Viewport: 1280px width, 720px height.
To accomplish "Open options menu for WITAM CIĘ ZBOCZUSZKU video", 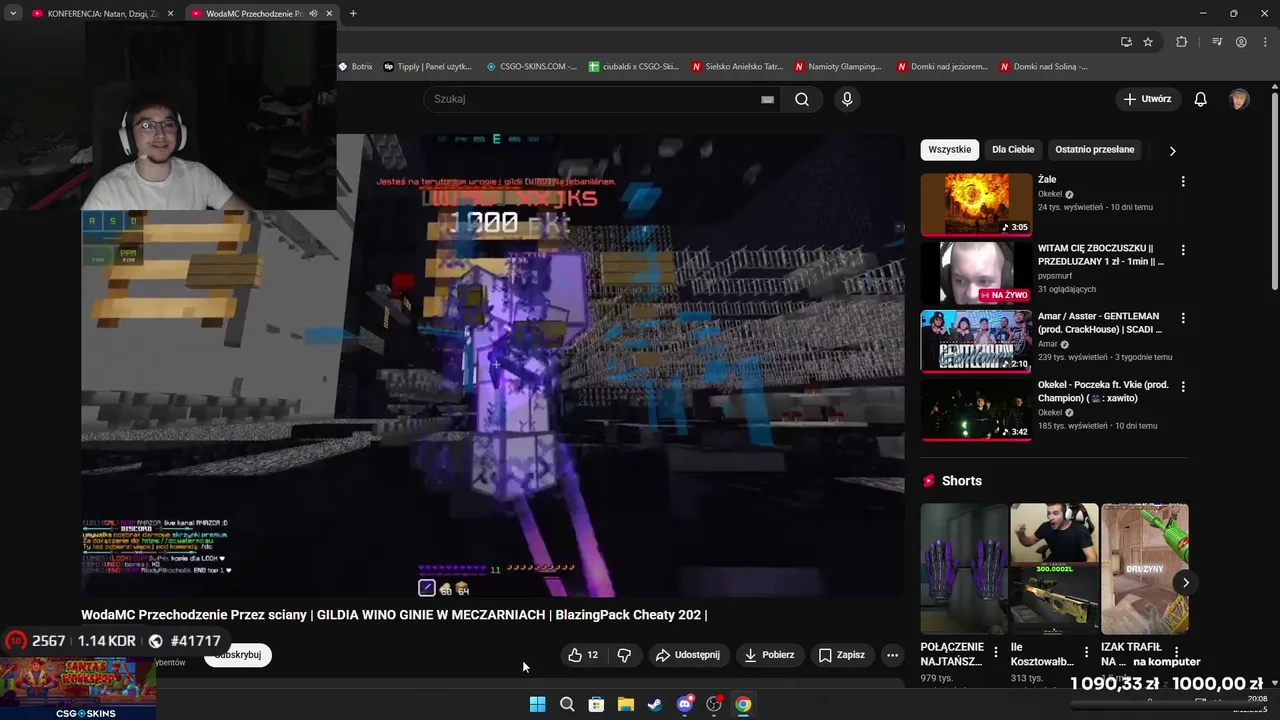I will (1183, 250).
